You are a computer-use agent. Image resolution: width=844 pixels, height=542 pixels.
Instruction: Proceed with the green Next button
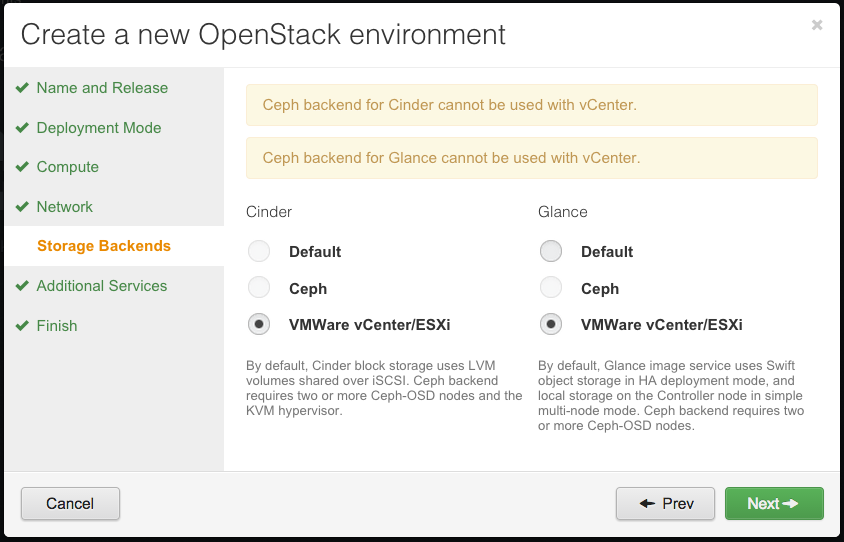click(x=774, y=503)
